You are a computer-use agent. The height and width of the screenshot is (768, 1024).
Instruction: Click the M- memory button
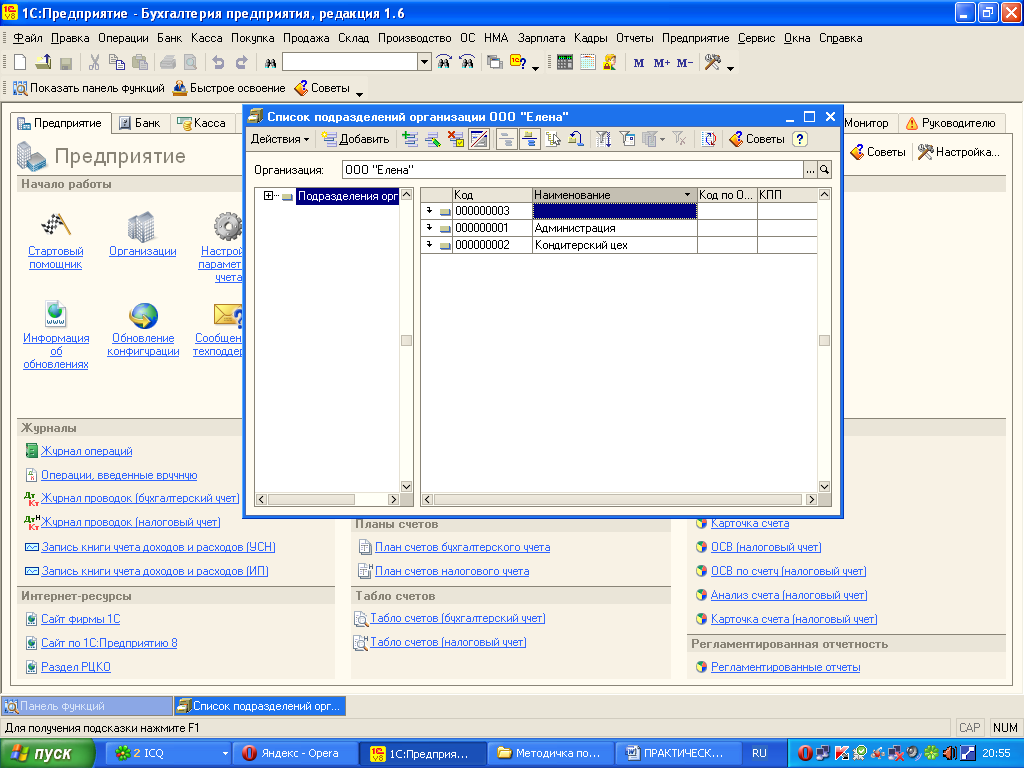pyautogui.click(x=684, y=63)
